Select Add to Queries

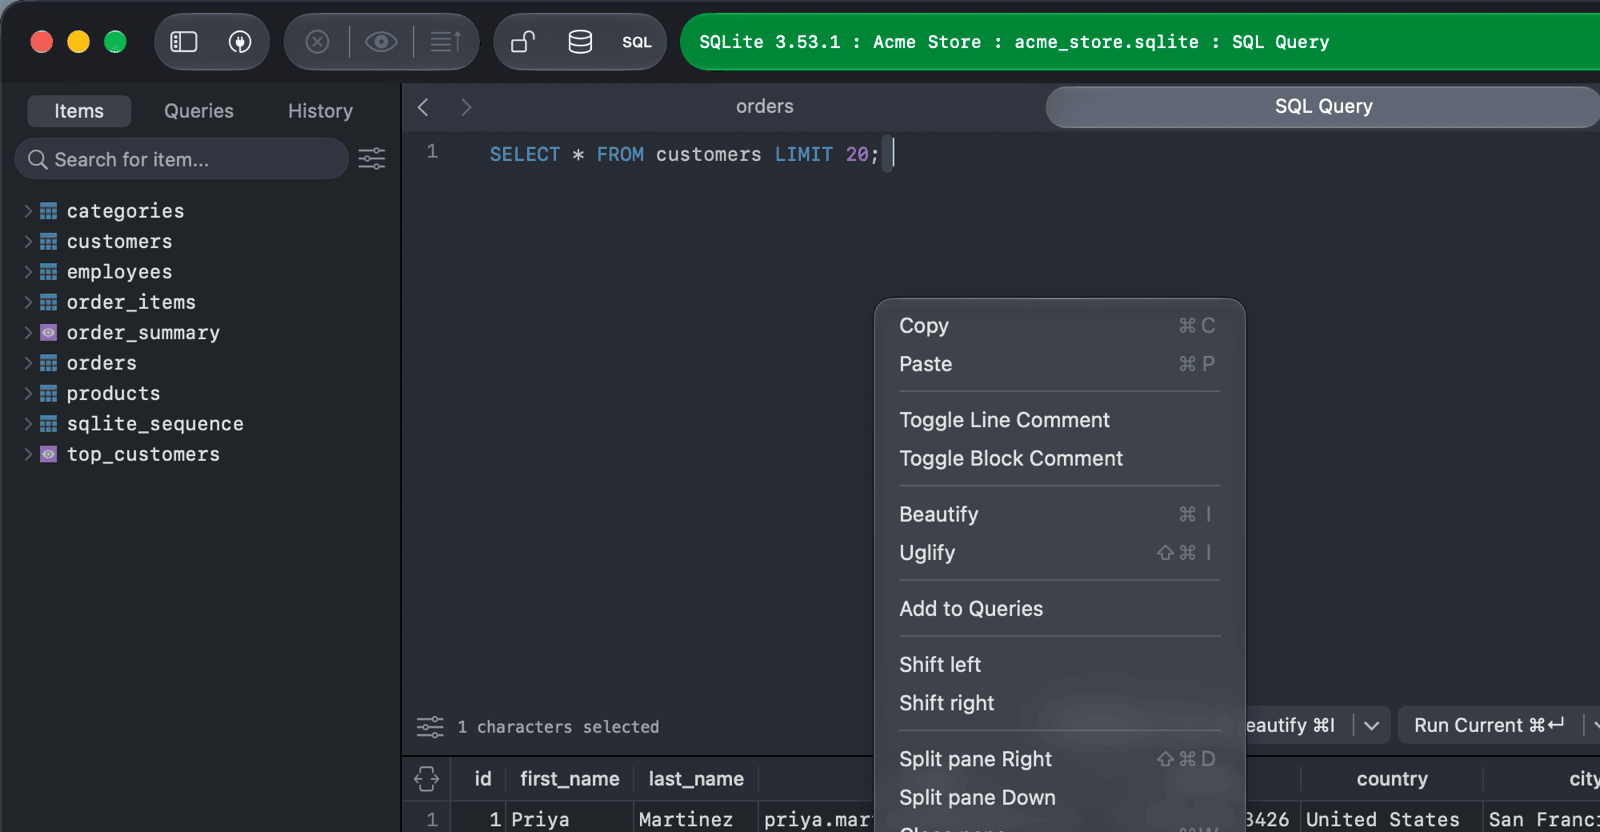point(1058,608)
